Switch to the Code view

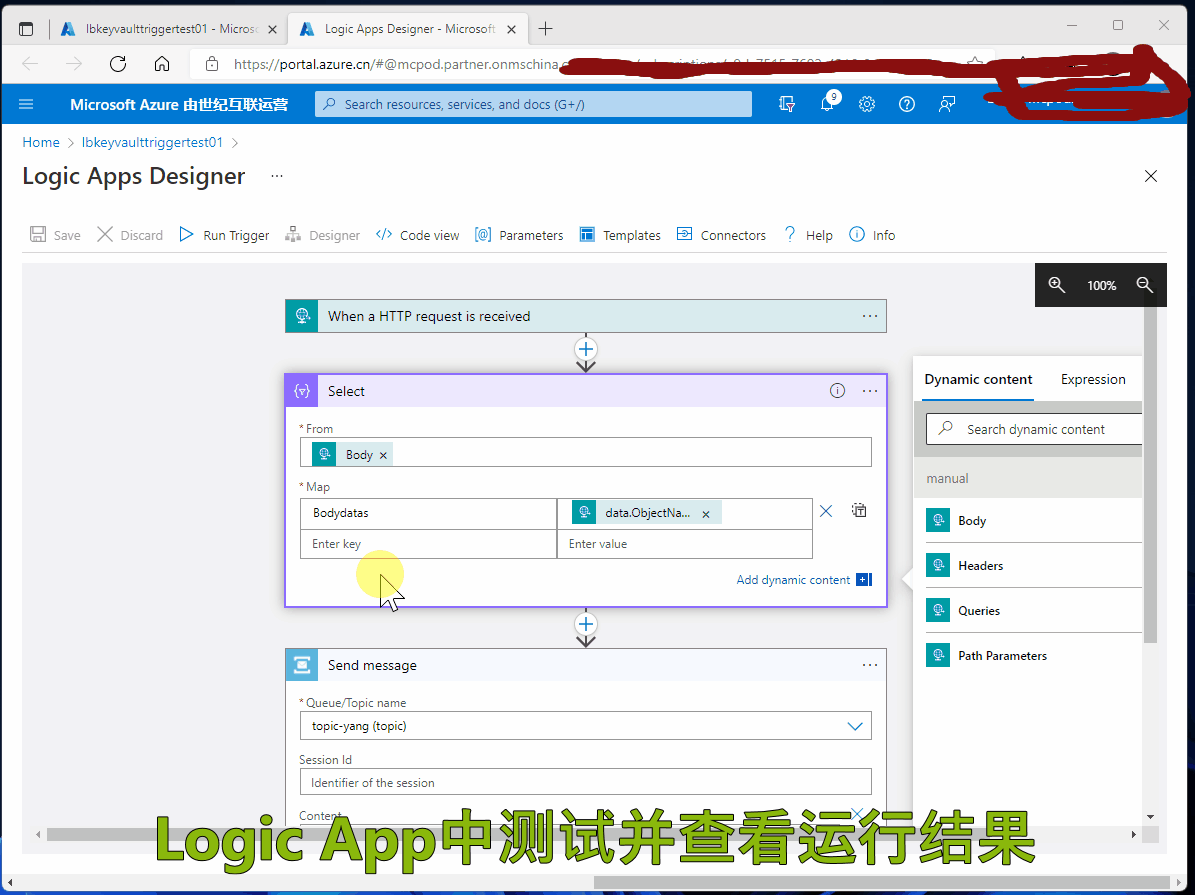coord(418,235)
